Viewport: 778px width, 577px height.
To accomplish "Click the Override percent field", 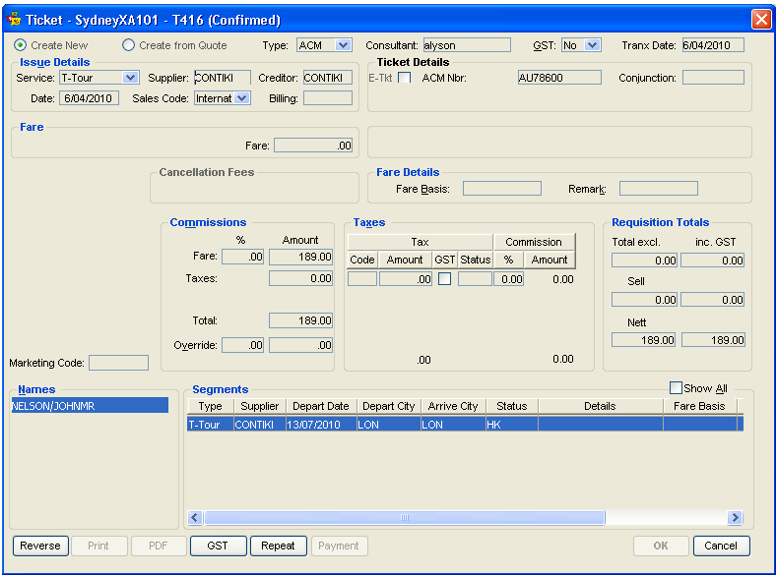I will 243,345.
